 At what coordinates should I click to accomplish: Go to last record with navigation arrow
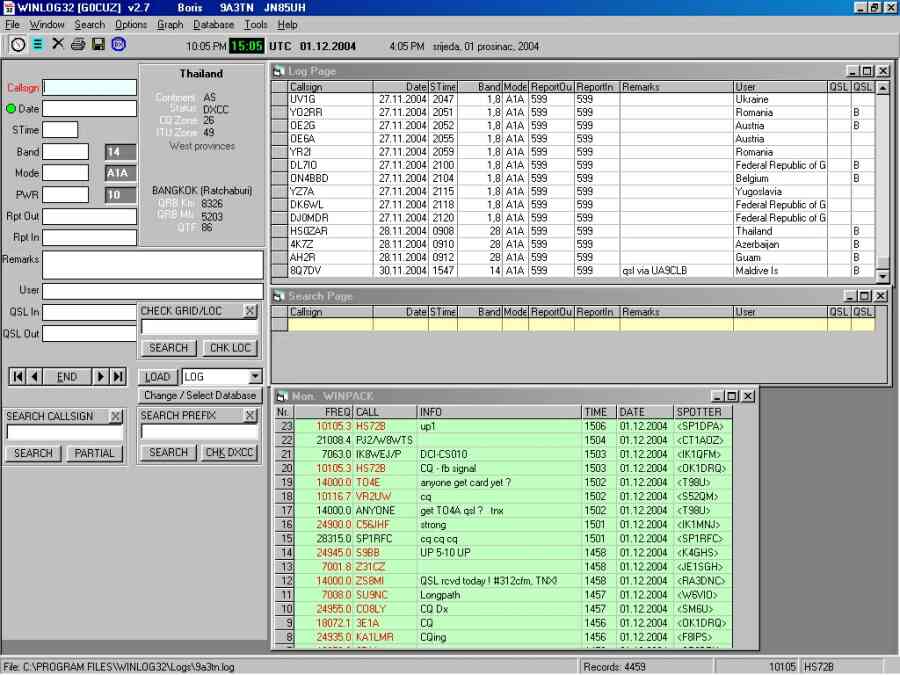(118, 377)
